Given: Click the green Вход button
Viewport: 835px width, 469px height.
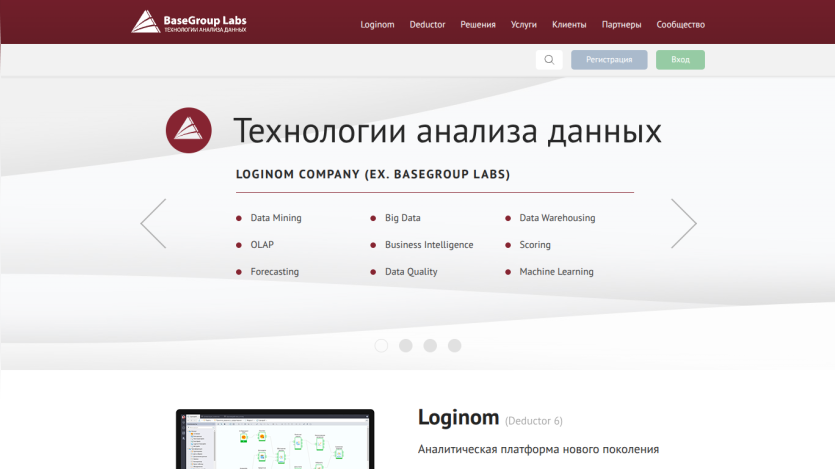Looking at the screenshot, I should coord(680,60).
